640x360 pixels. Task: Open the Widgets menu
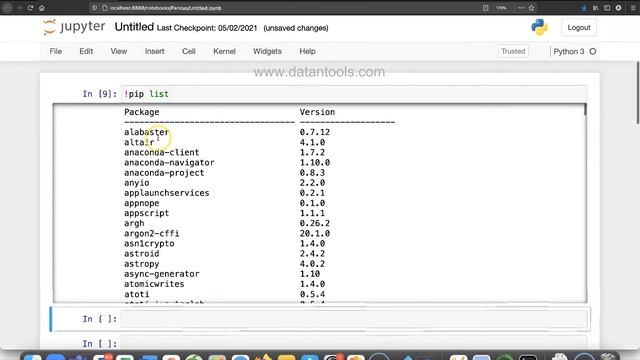267,51
